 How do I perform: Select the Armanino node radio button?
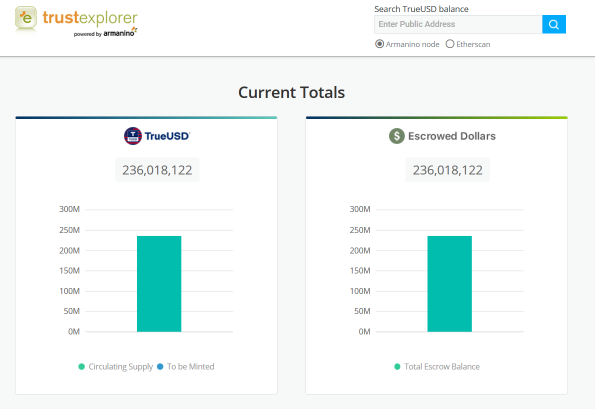[x=379, y=44]
